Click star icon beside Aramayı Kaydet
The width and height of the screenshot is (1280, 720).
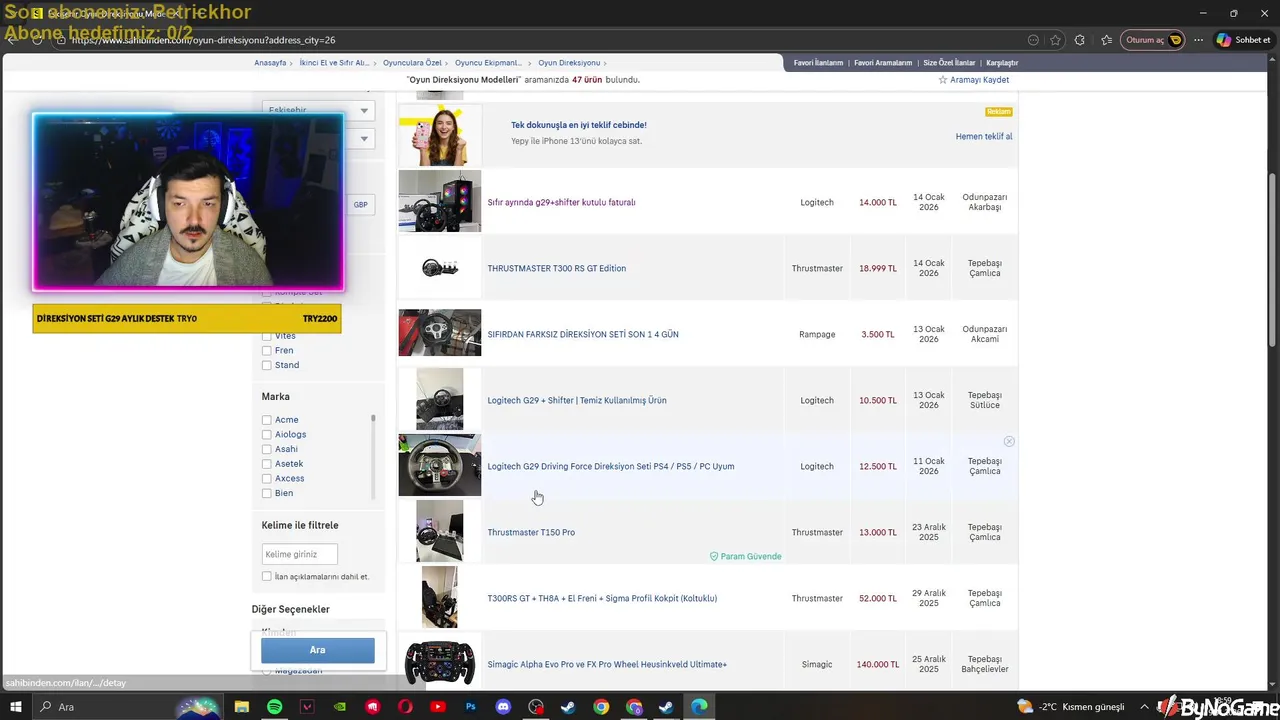tap(942, 80)
